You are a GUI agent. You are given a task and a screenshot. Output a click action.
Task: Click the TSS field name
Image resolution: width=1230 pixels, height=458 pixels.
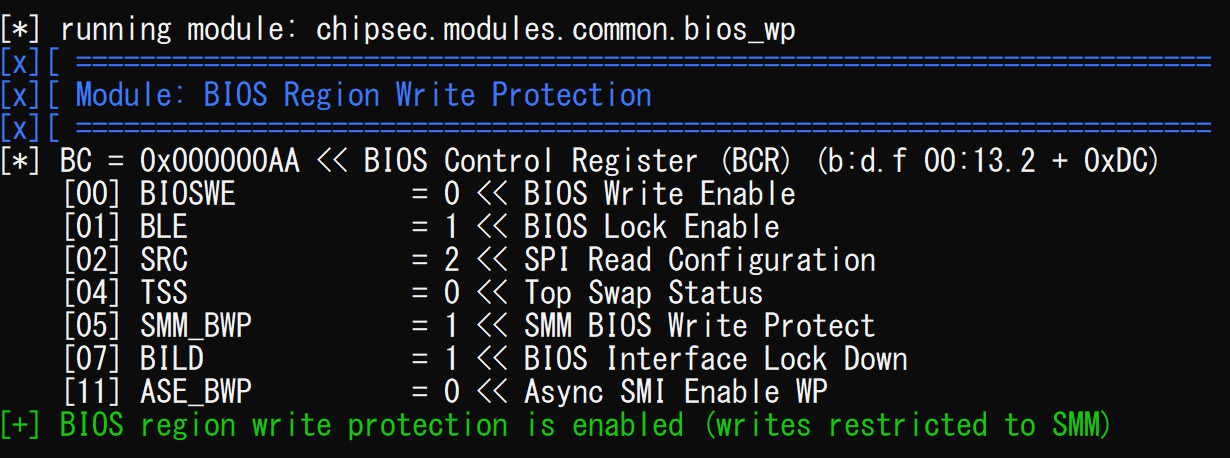coord(164,293)
